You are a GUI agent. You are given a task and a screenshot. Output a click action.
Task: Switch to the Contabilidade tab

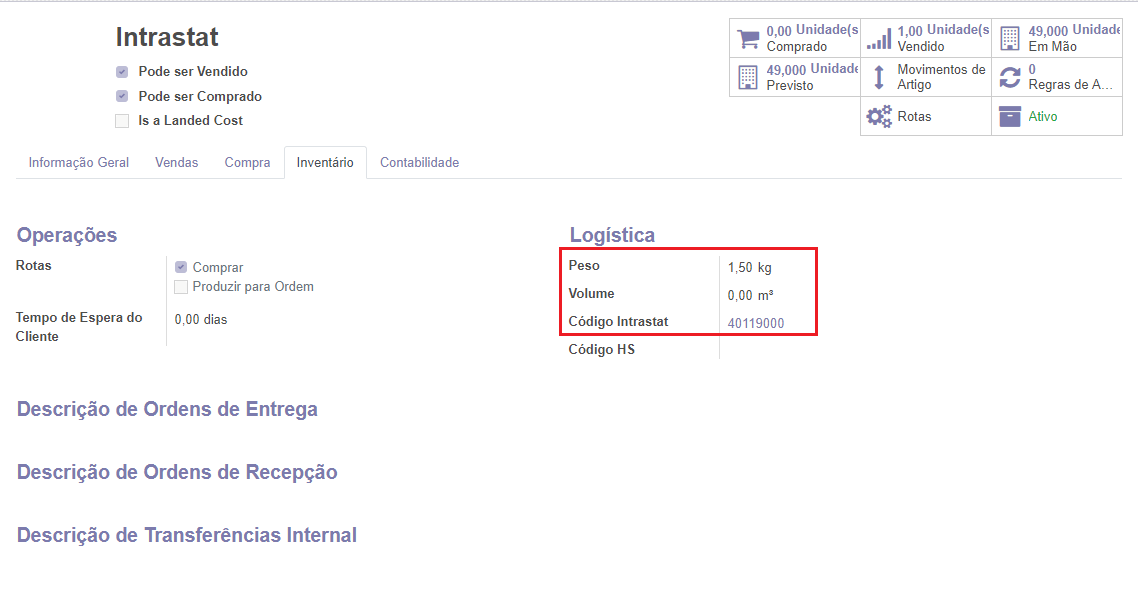tap(419, 161)
